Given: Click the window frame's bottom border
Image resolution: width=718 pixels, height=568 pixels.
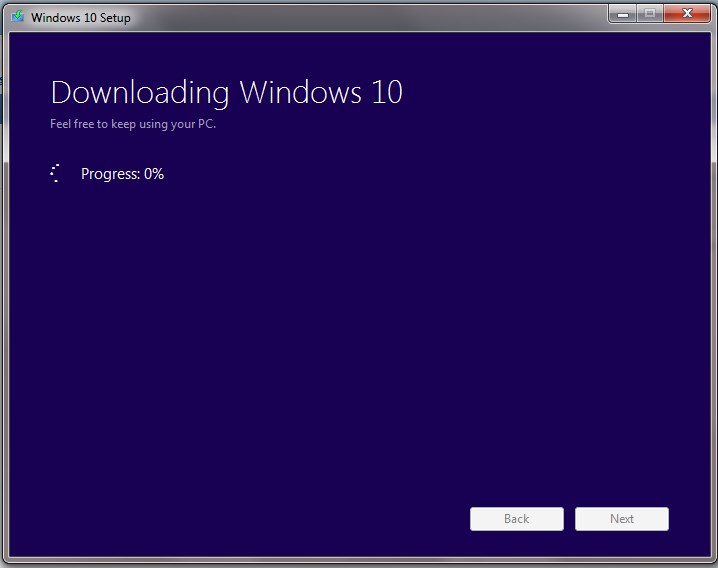Looking at the screenshot, I should 359,561.
